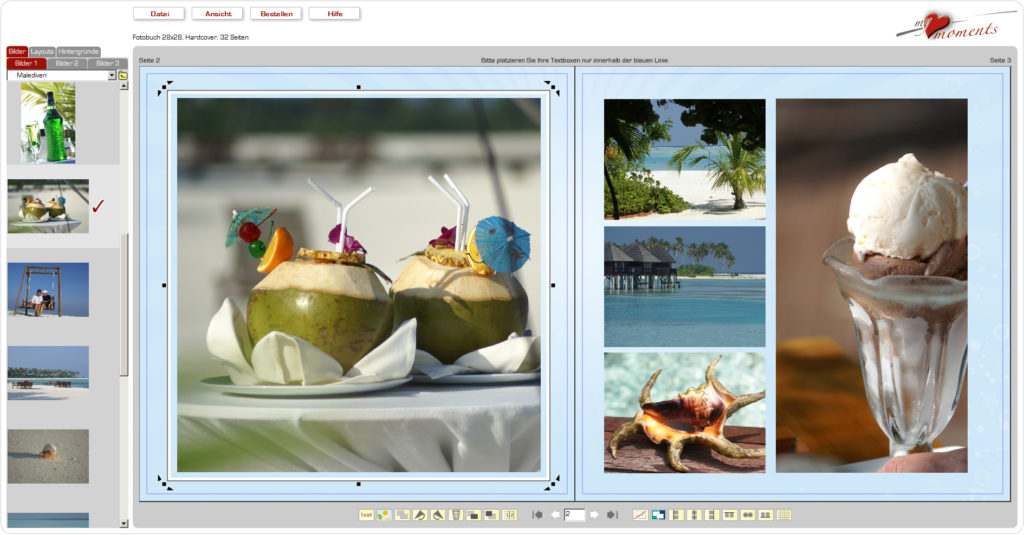
Task: Click thumbnail list scroll up arrow
Action: (x=124, y=86)
